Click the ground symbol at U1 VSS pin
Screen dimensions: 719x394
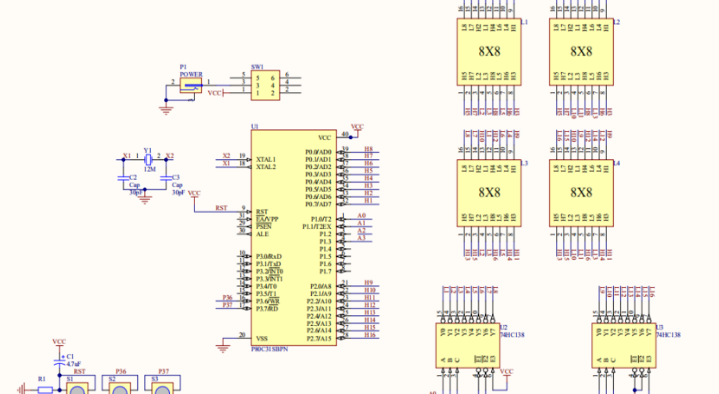pyautogui.click(x=223, y=349)
